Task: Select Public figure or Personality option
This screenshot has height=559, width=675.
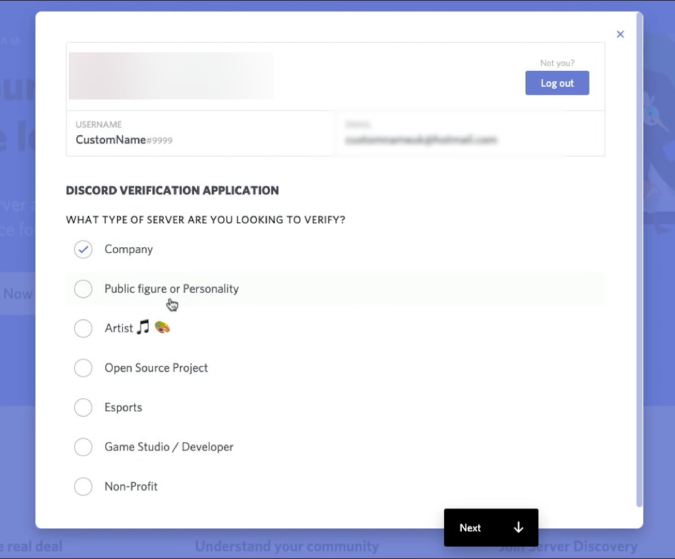Action: [83, 289]
